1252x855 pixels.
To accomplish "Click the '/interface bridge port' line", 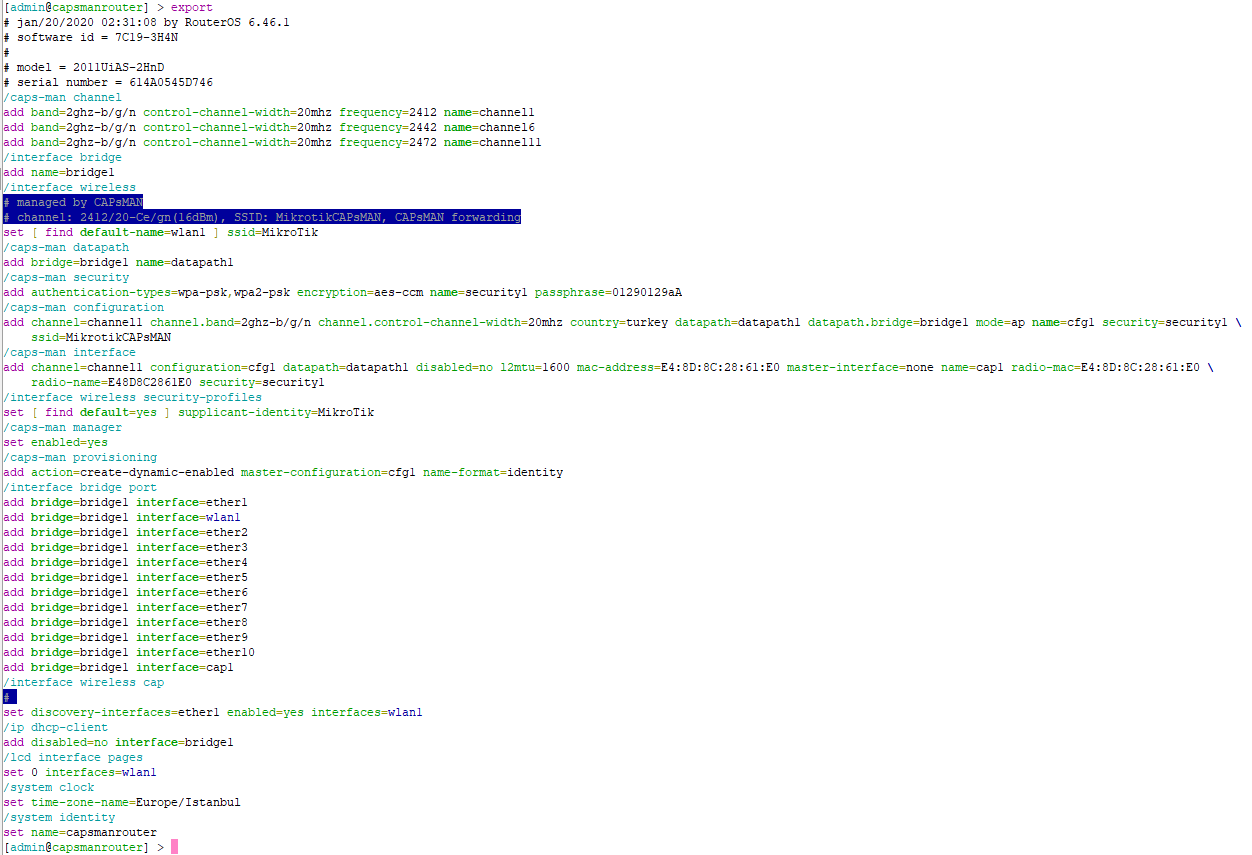I will 80,487.
